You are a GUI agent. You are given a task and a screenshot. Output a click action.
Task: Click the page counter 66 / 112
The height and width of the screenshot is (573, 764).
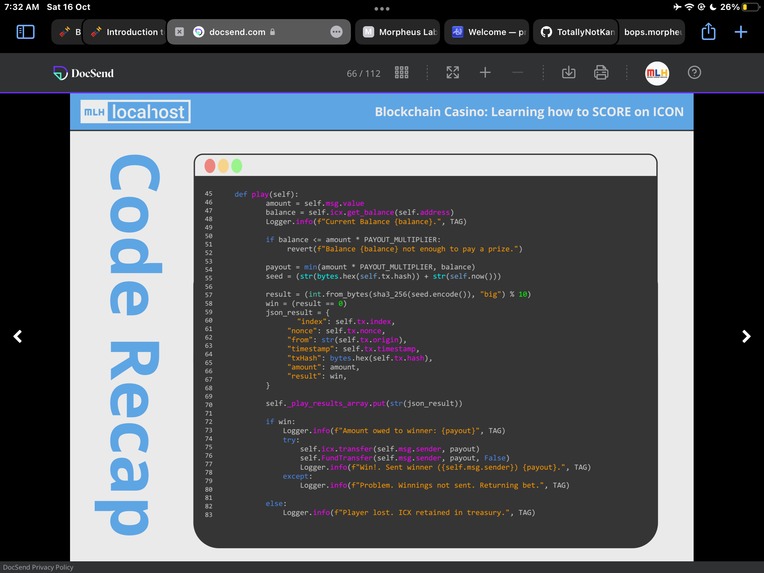click(x=363, y=74)
